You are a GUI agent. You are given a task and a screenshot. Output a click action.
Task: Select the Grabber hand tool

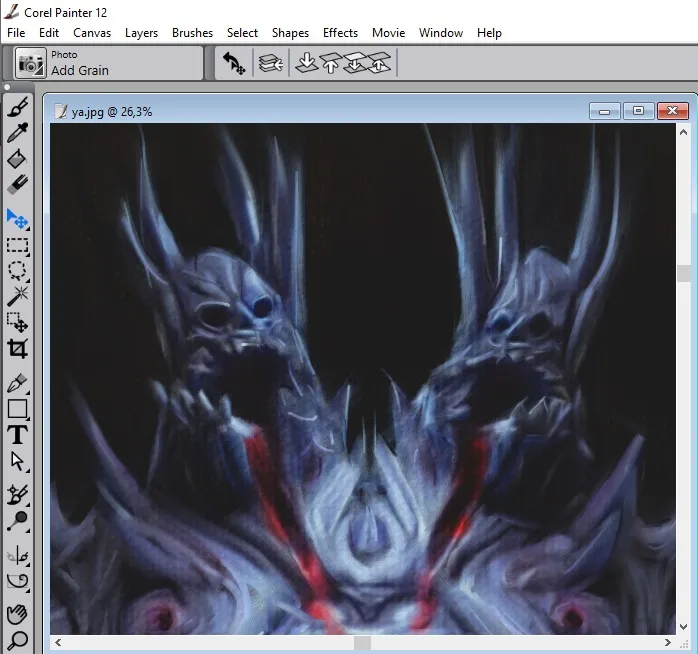18,614
